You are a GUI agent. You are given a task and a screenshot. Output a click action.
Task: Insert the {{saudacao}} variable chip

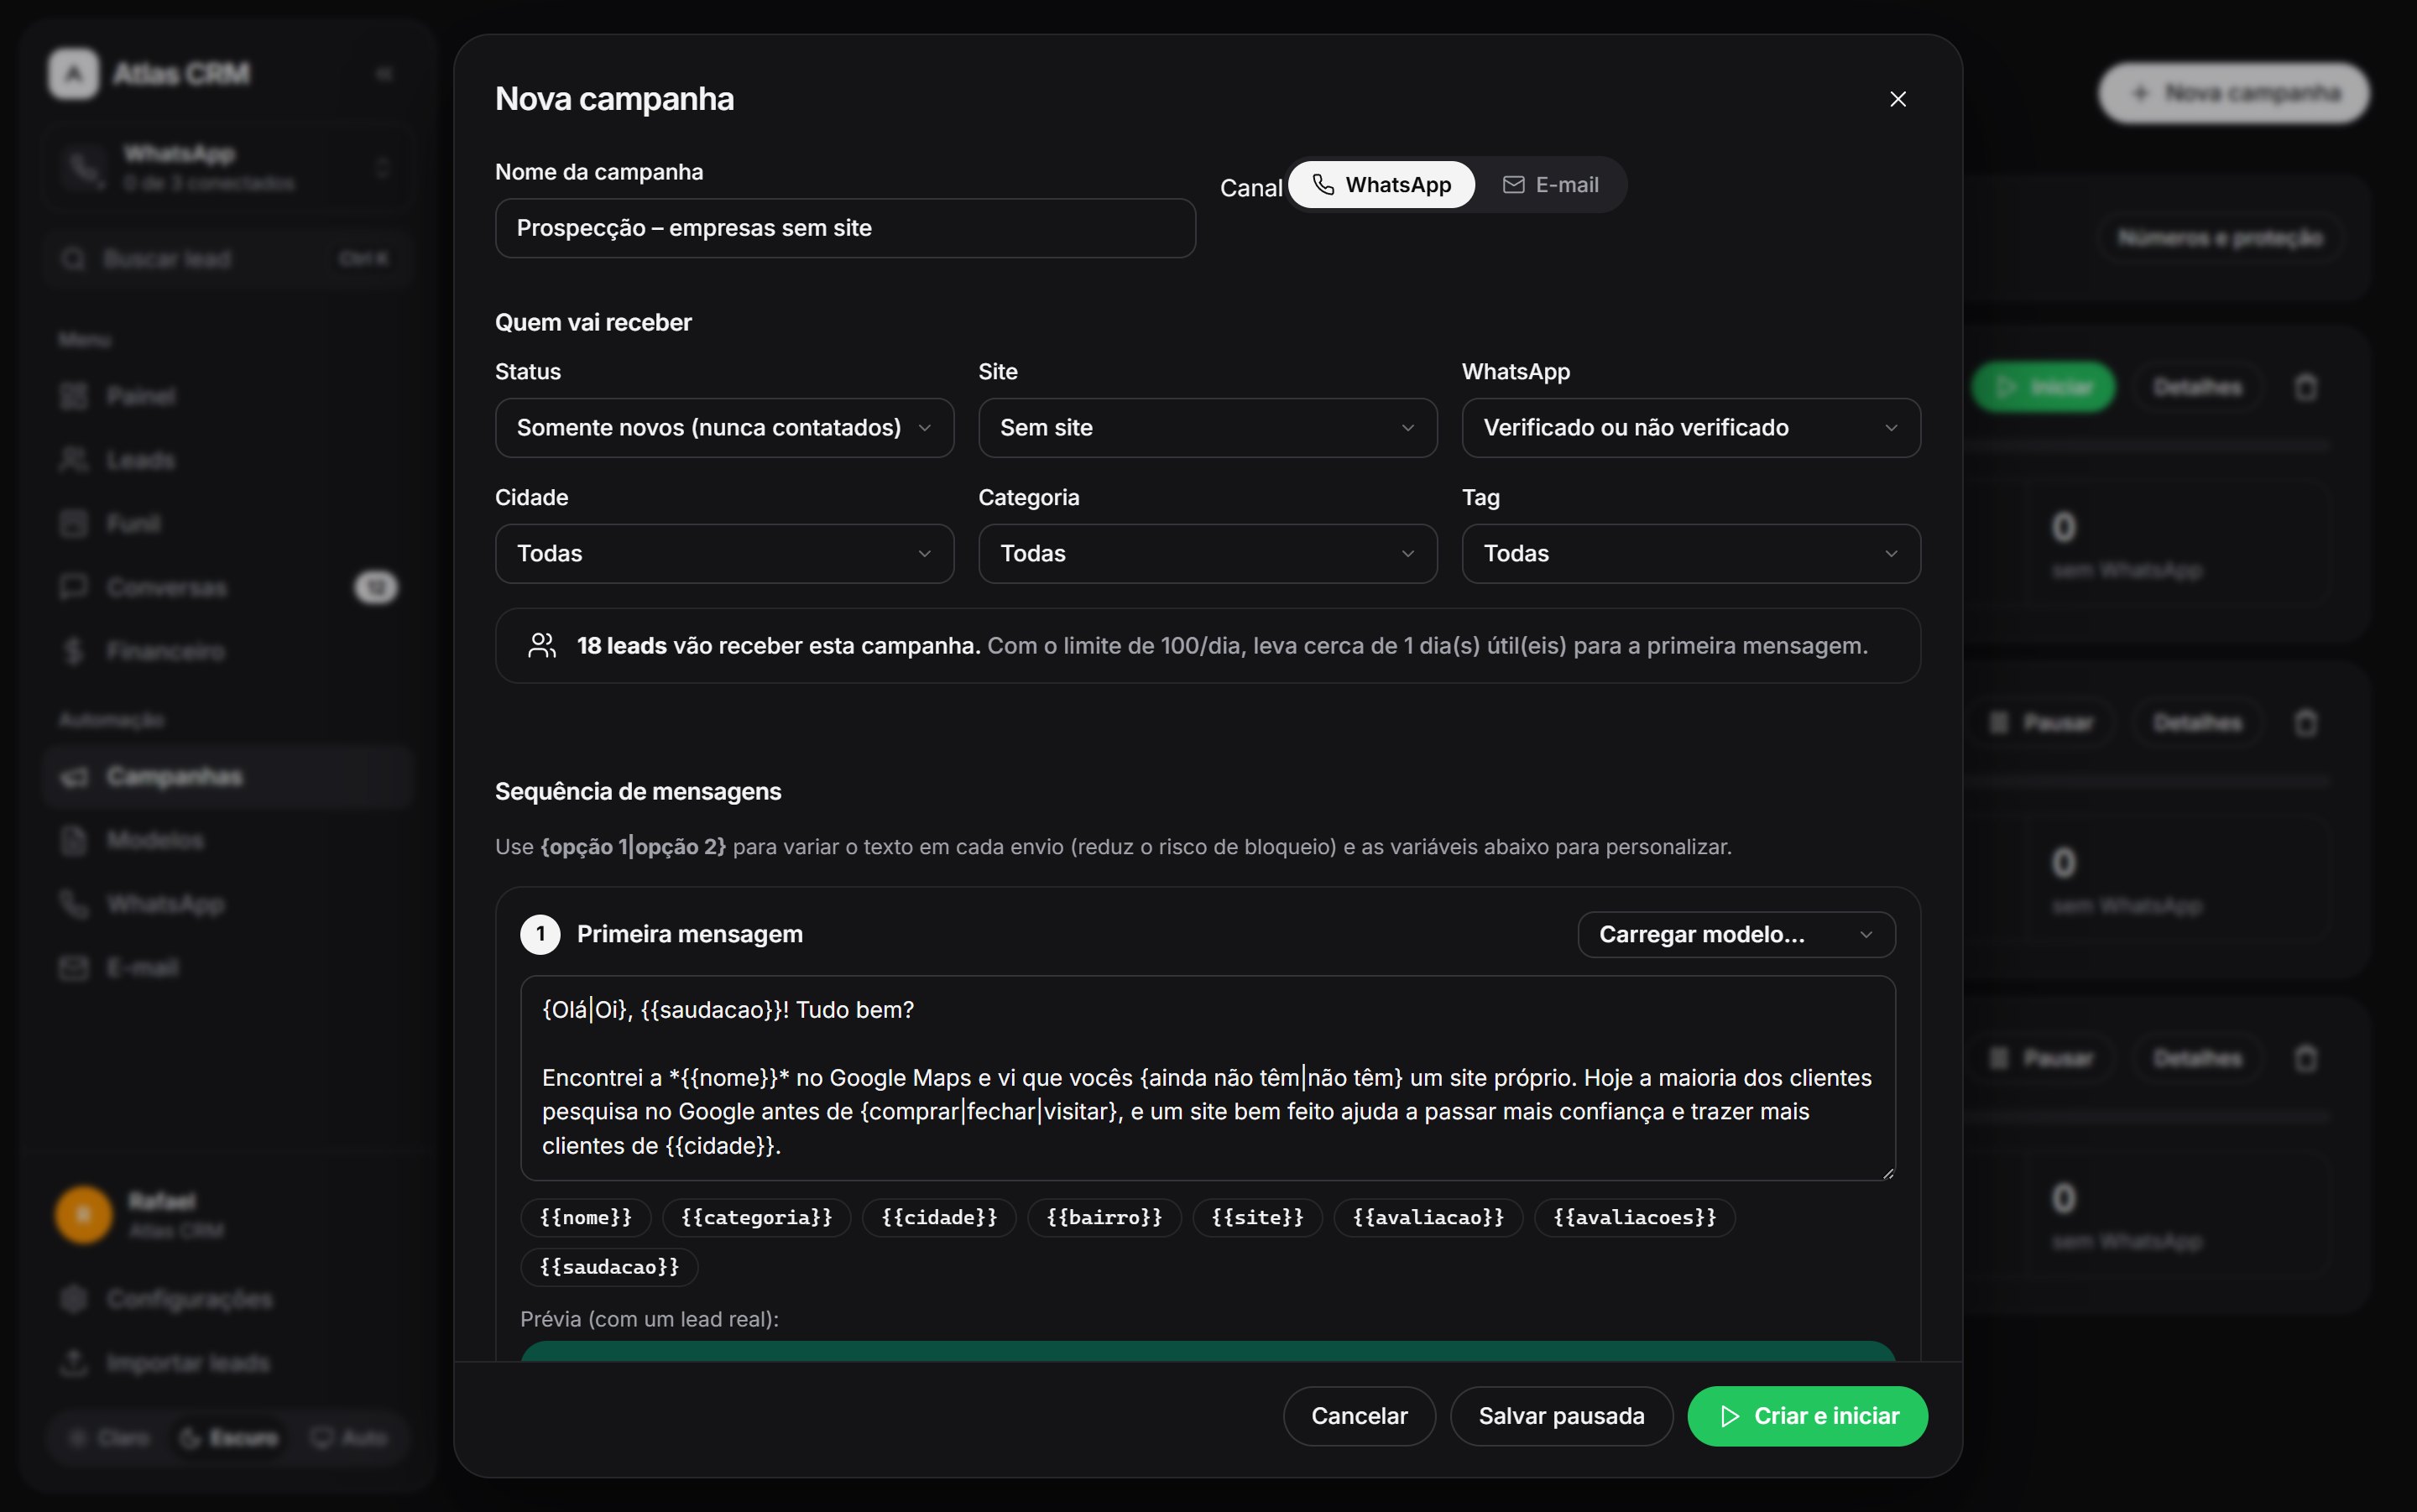tap(609, 1267)
